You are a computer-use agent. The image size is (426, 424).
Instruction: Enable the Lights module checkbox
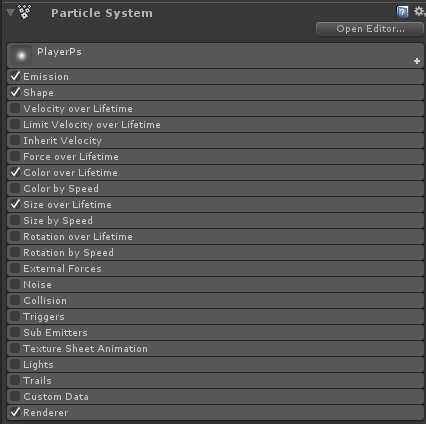click(15, 364)
